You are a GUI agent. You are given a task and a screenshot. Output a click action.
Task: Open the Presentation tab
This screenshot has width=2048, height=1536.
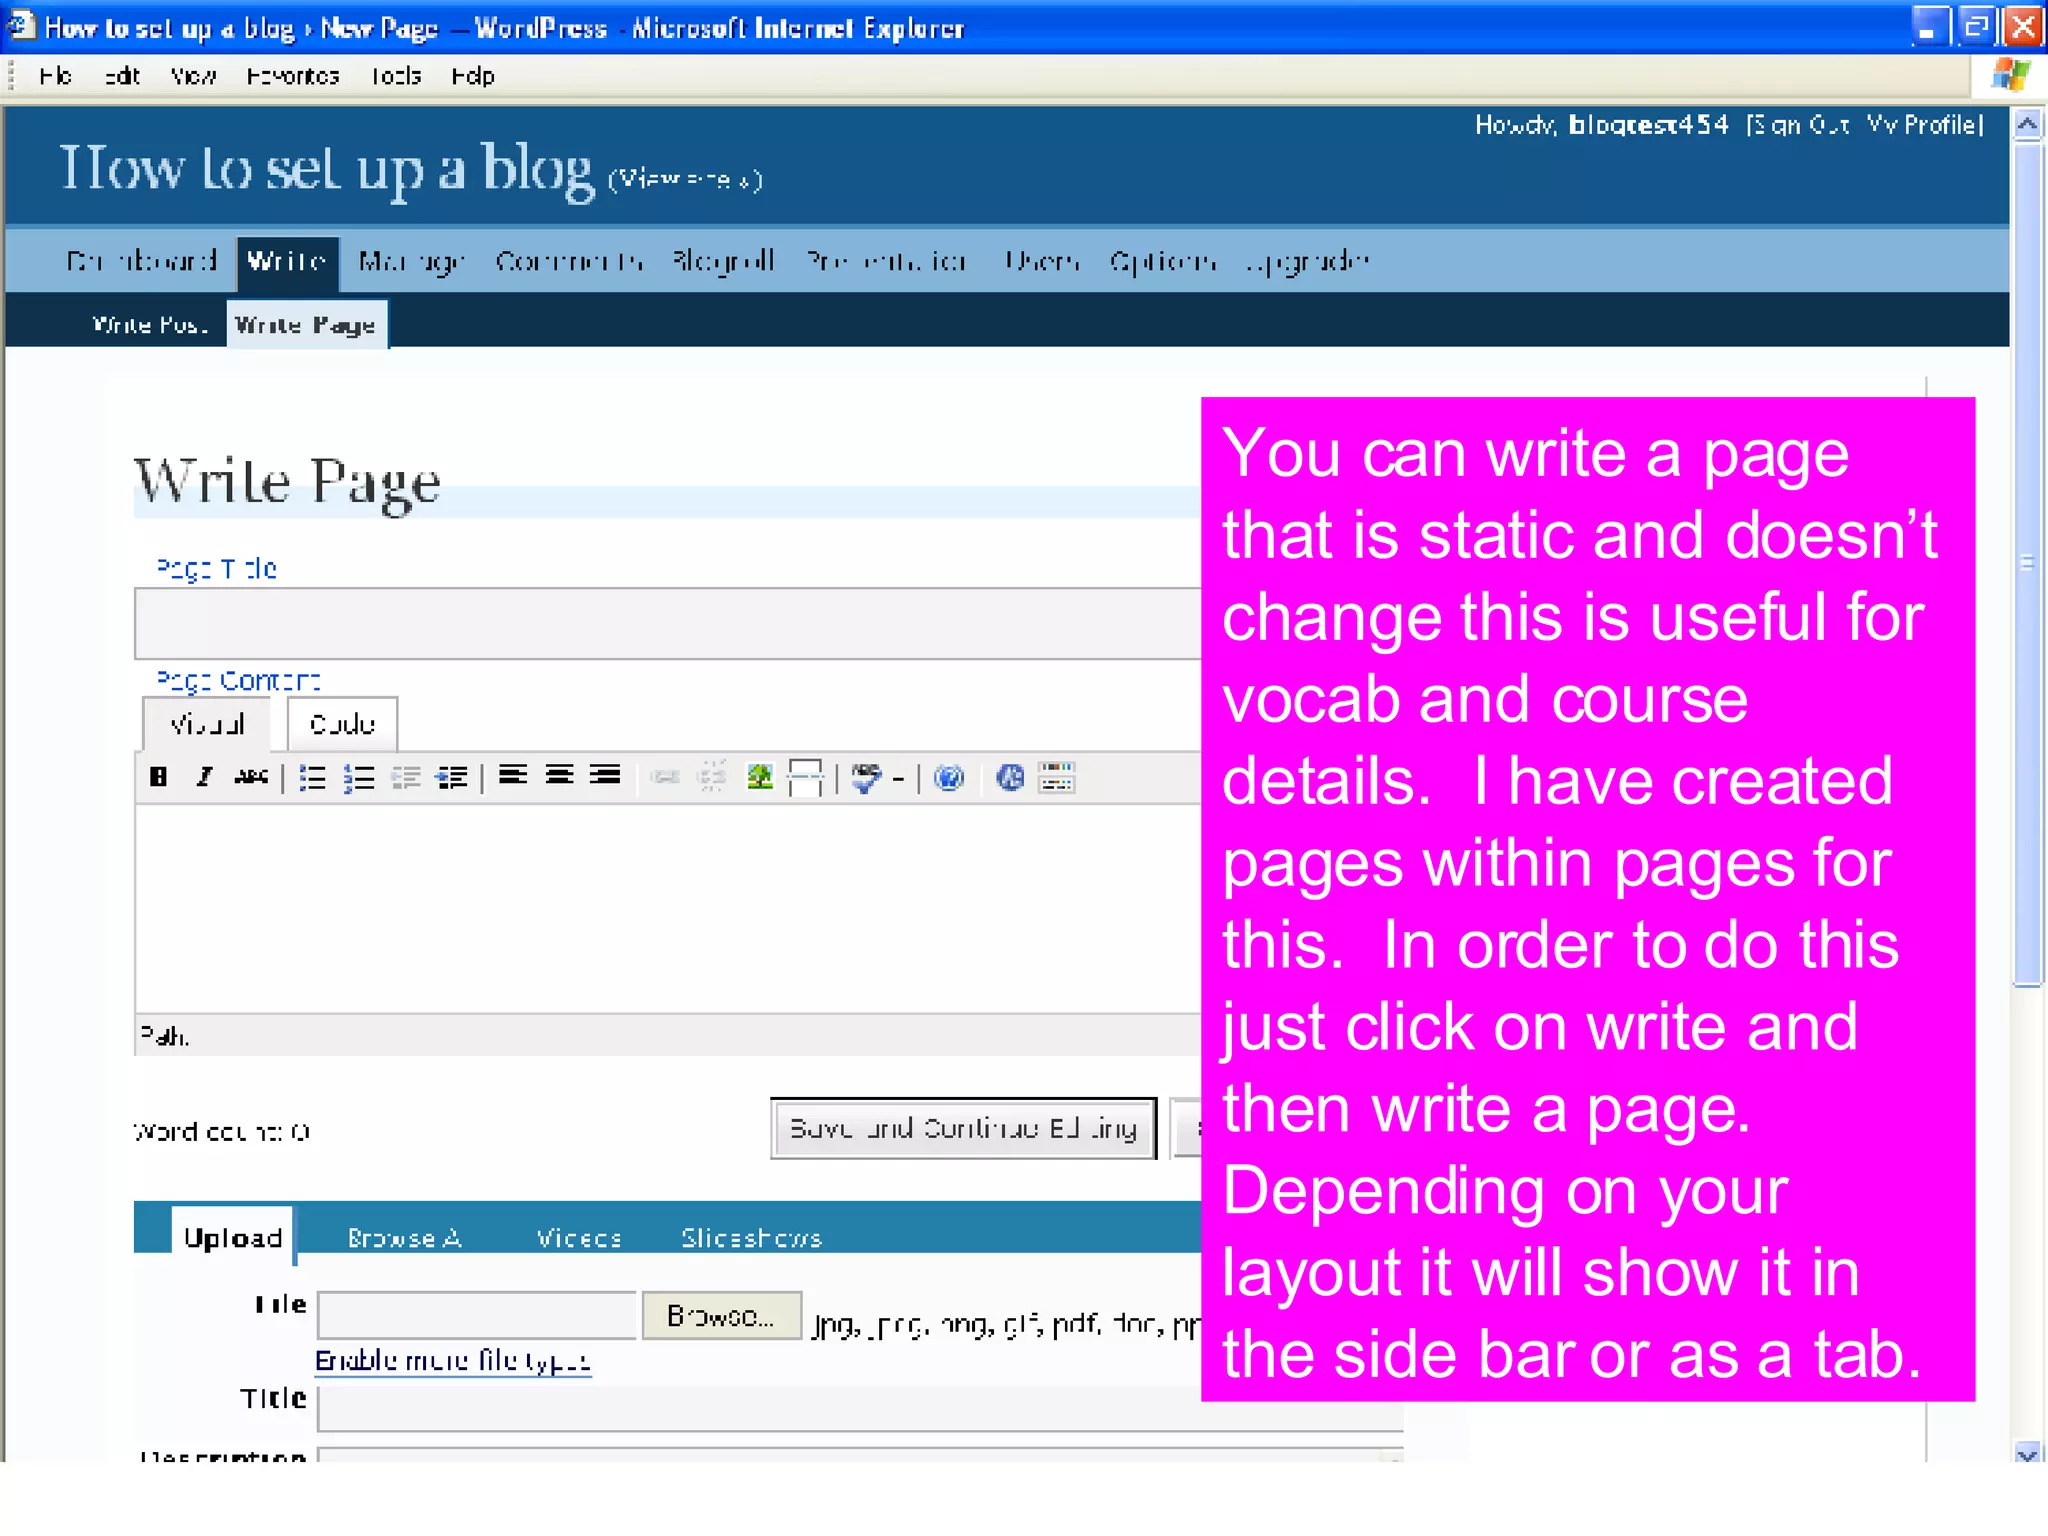(886, 261)
